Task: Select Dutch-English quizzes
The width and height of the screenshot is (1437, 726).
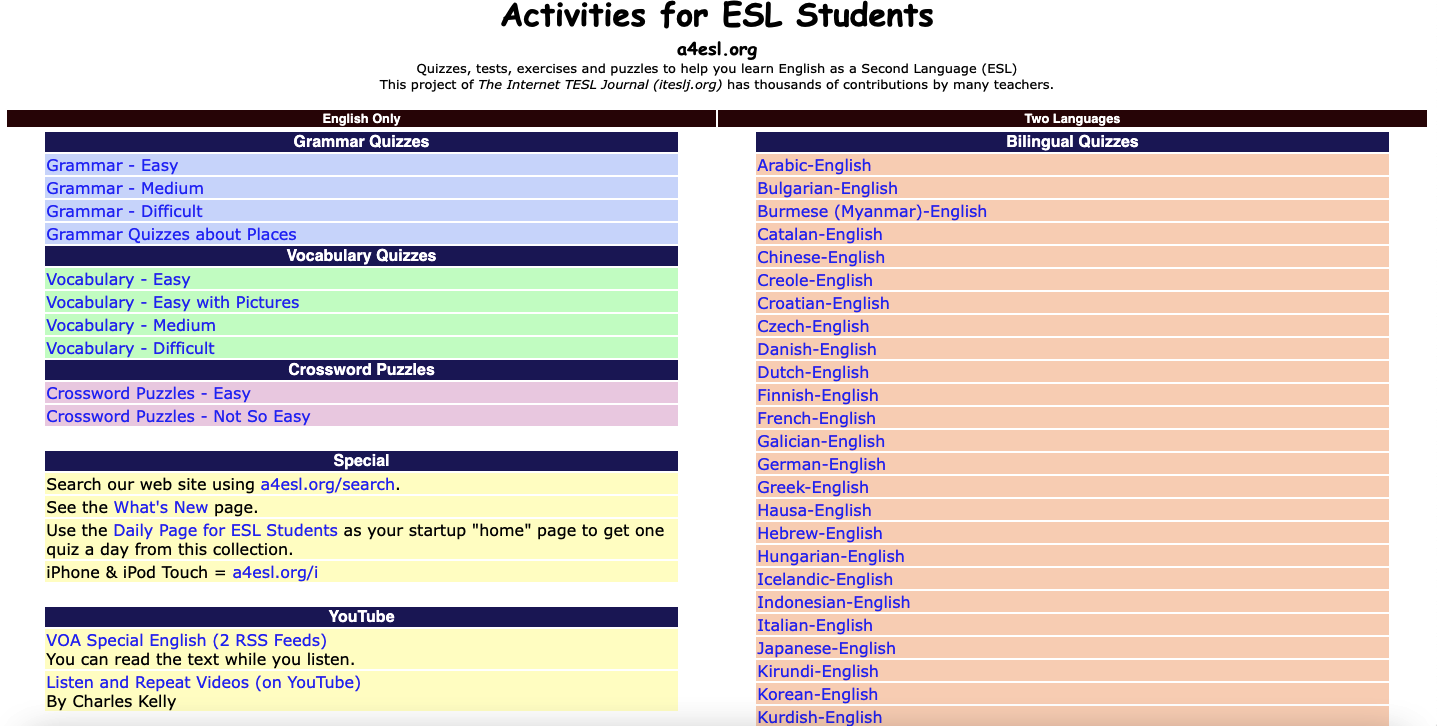Action: point(813,373)
